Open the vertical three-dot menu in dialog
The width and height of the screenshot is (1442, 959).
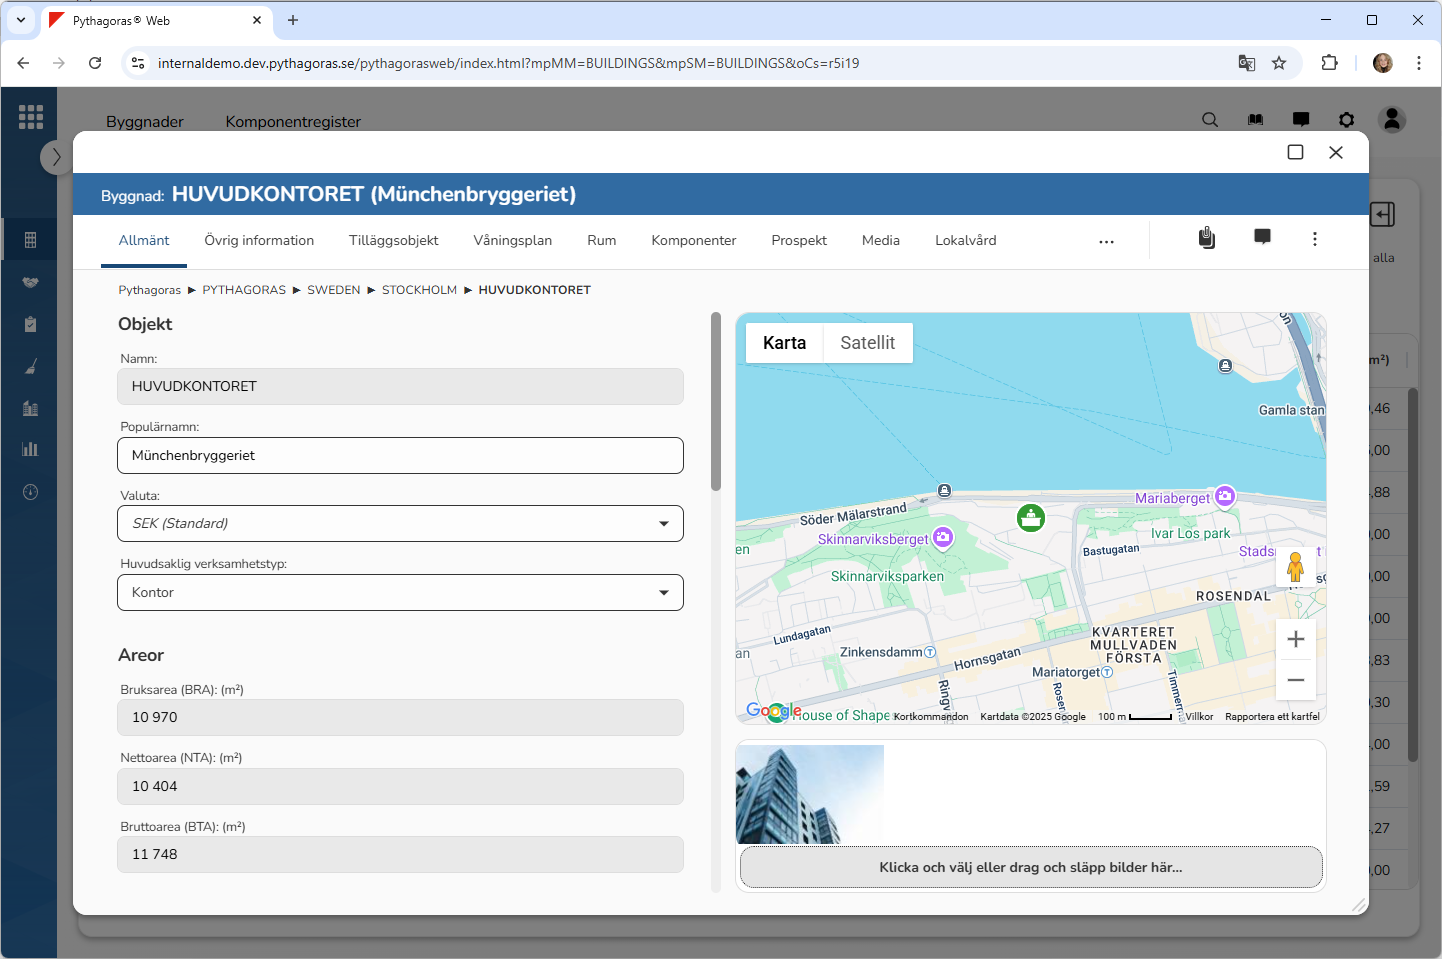point(1314,239)
